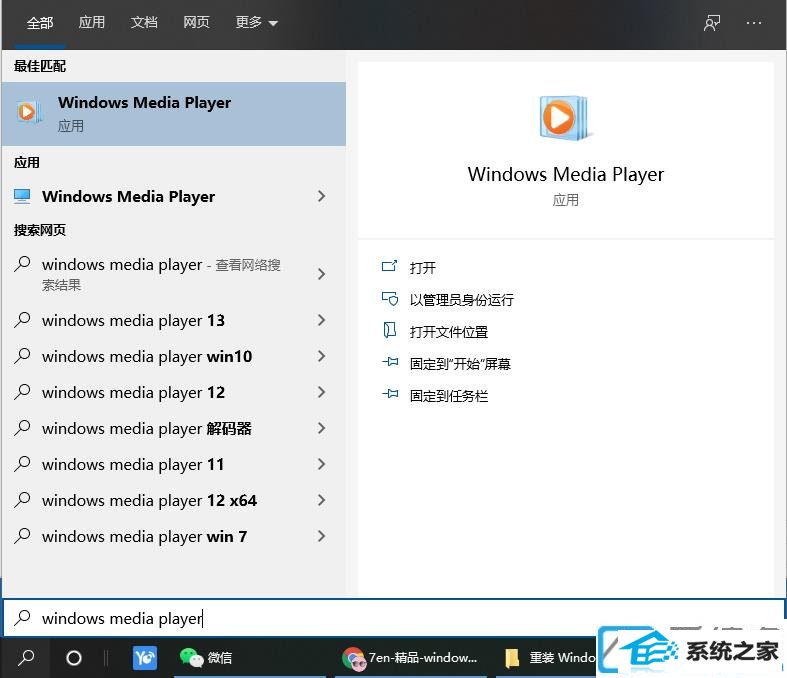Click search icon beside 'windows media player win 7'

[x=22, y=536]
